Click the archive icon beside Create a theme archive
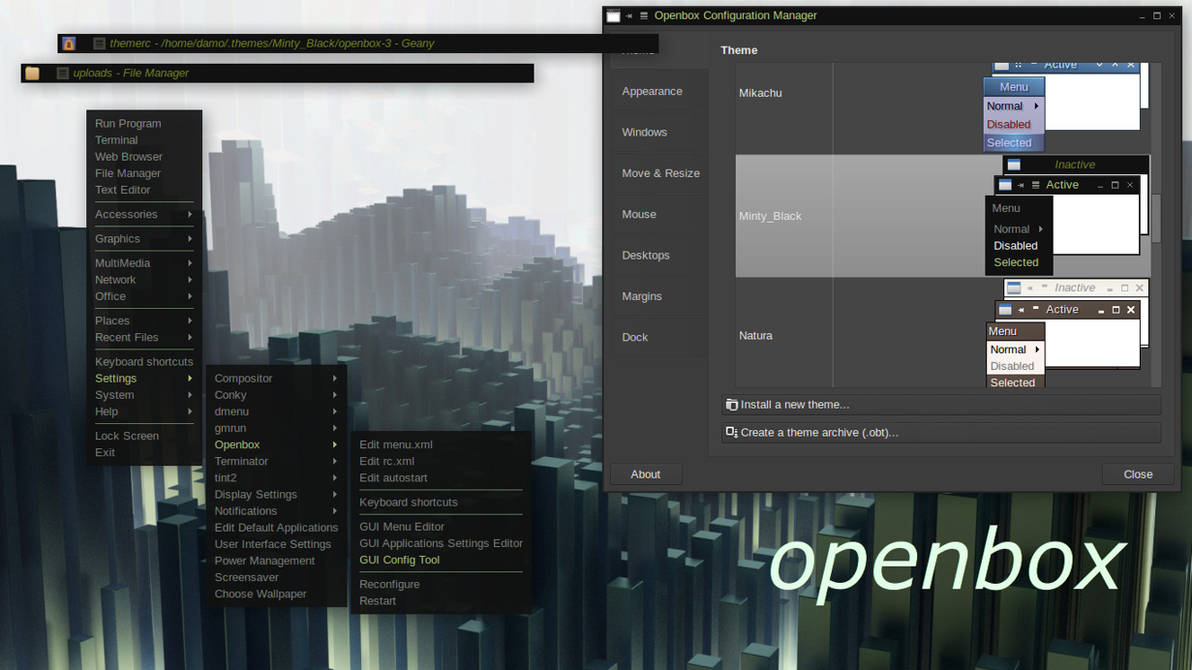The width and height of the screenshot is (1192, 670). click(x=732, y=432)
